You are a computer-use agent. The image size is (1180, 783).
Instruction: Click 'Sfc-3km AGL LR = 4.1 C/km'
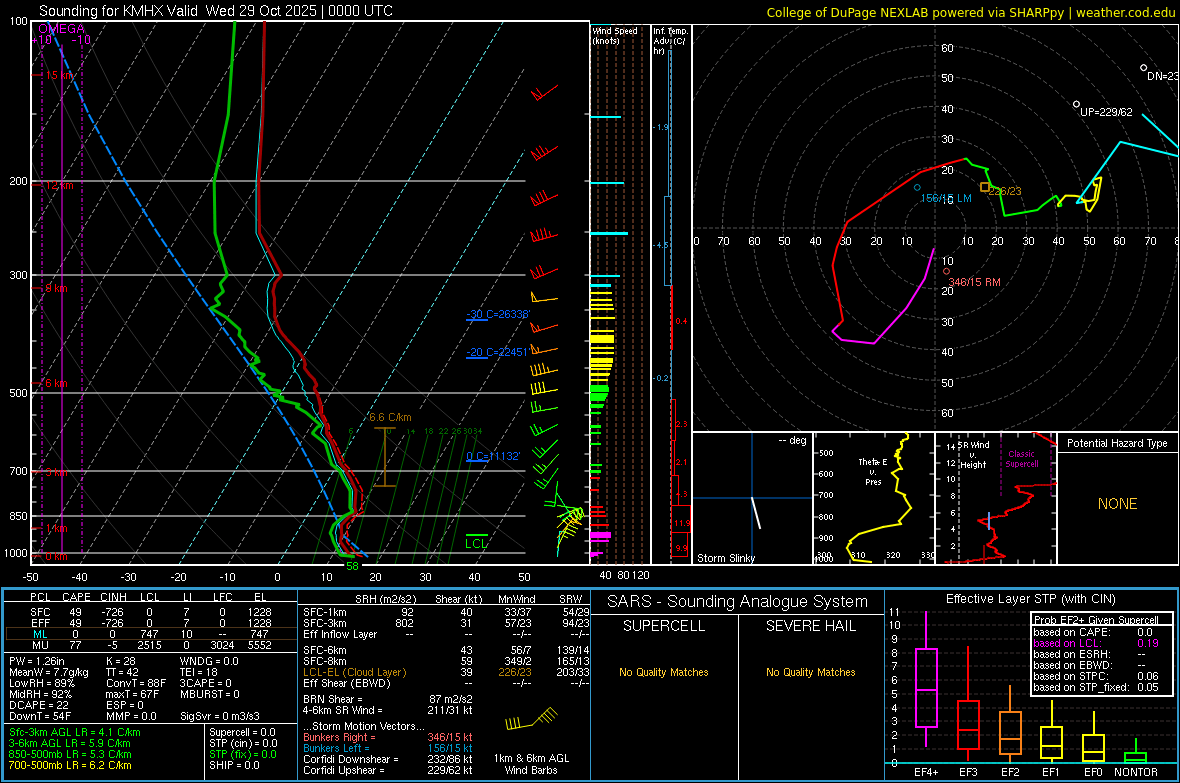(75, 732)
